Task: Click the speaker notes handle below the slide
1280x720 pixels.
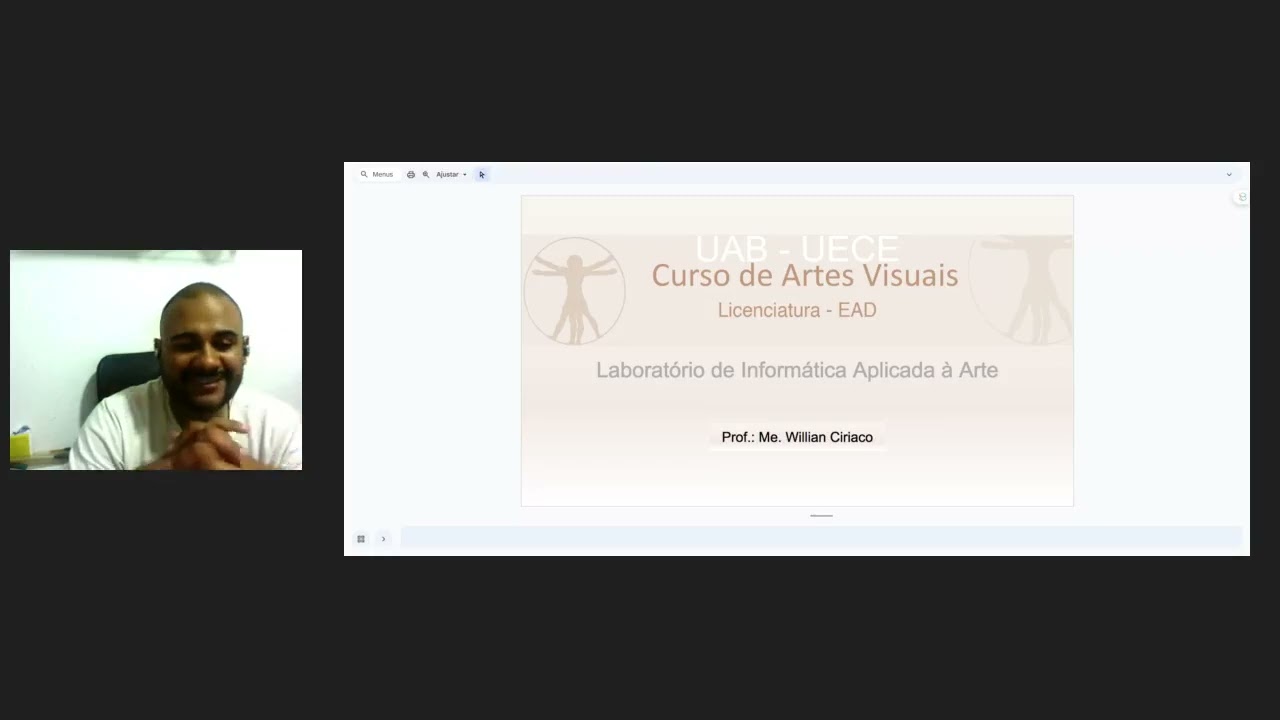Action: [821, 516]
